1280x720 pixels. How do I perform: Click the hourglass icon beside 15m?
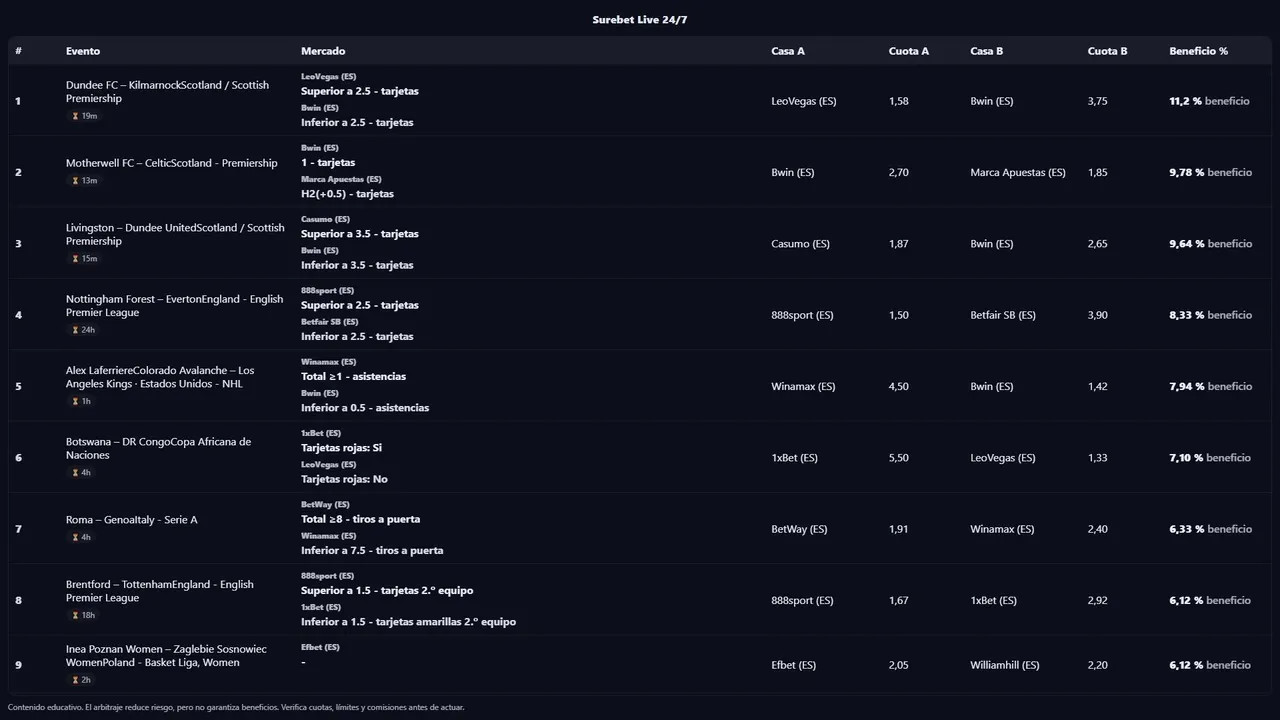click(x=75, y=259)
